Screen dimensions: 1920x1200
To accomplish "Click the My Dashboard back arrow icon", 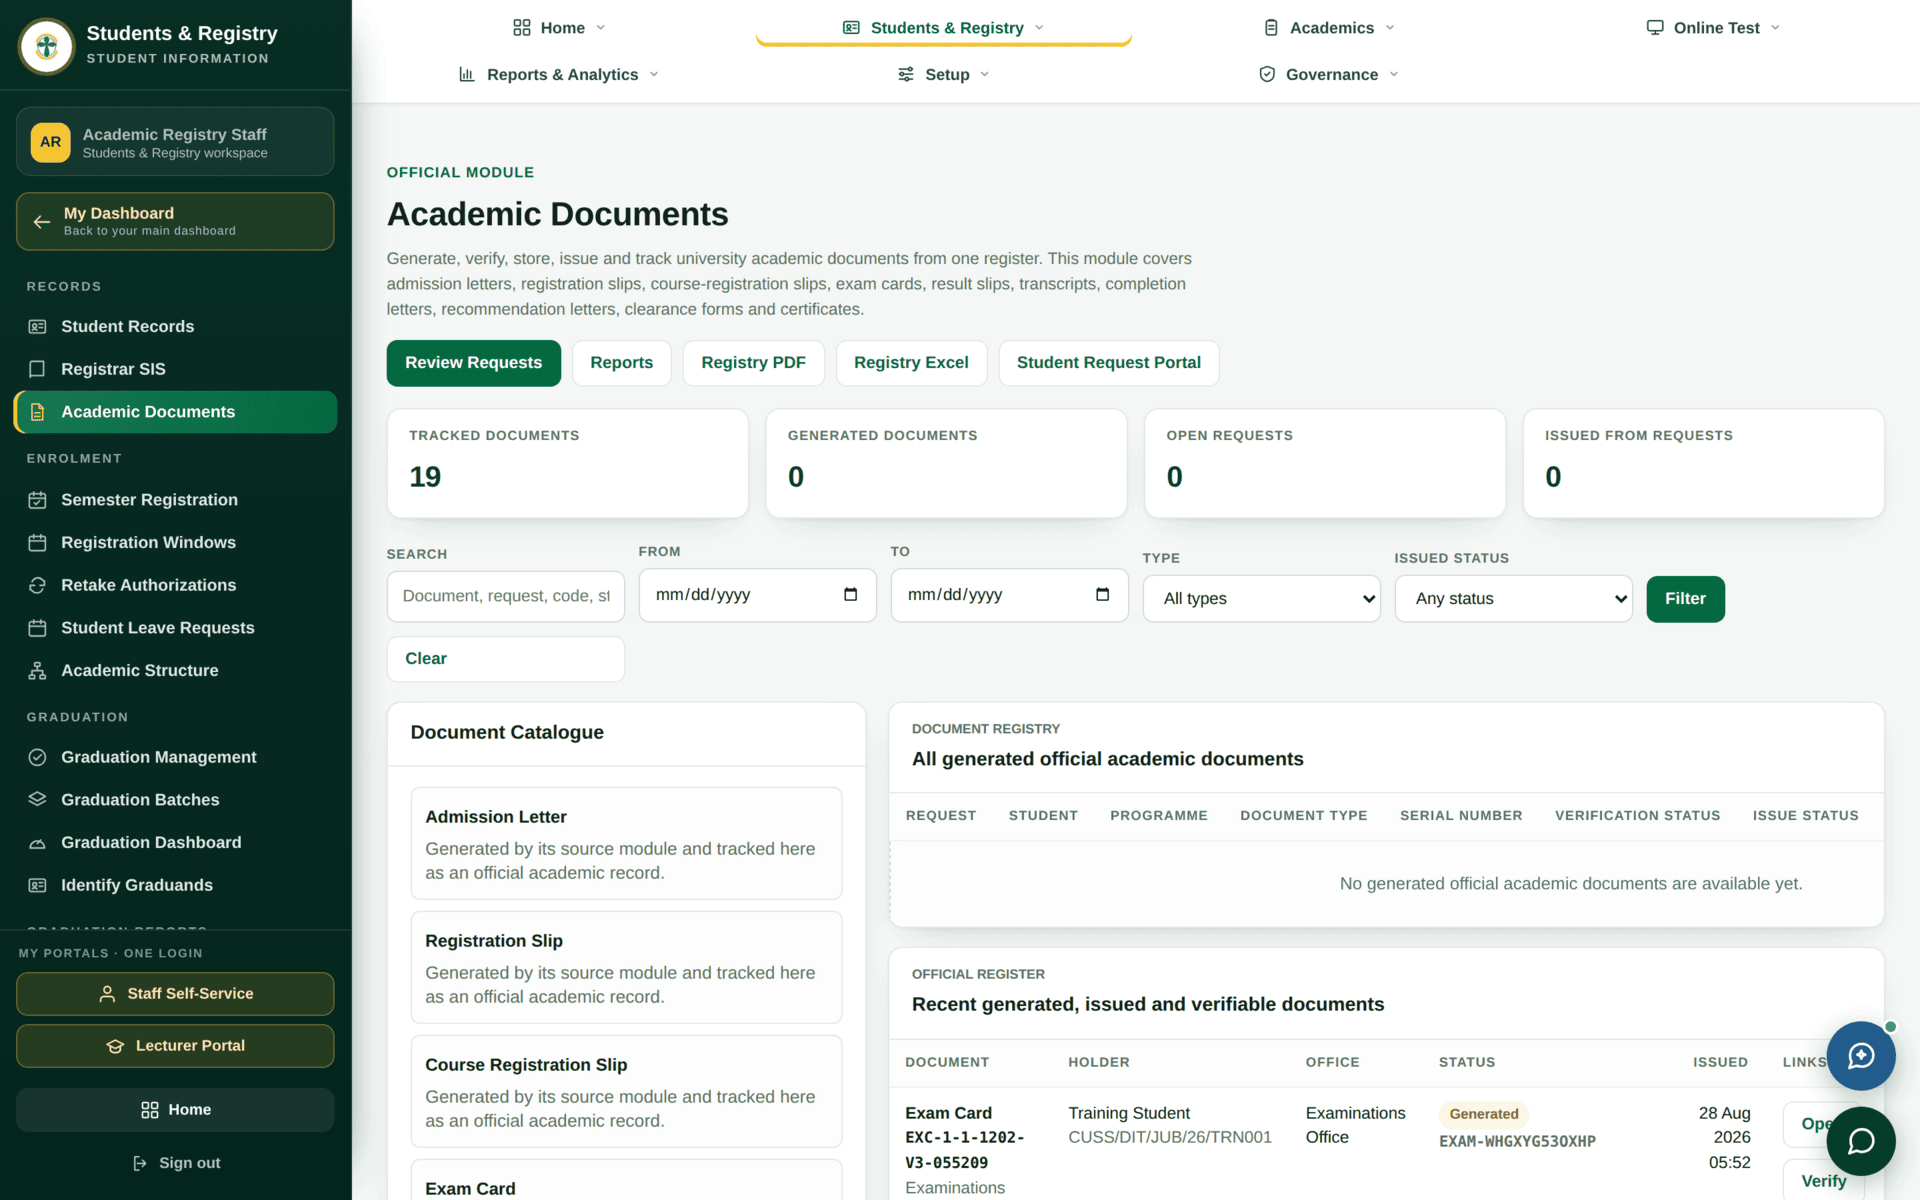I will 41,221.
